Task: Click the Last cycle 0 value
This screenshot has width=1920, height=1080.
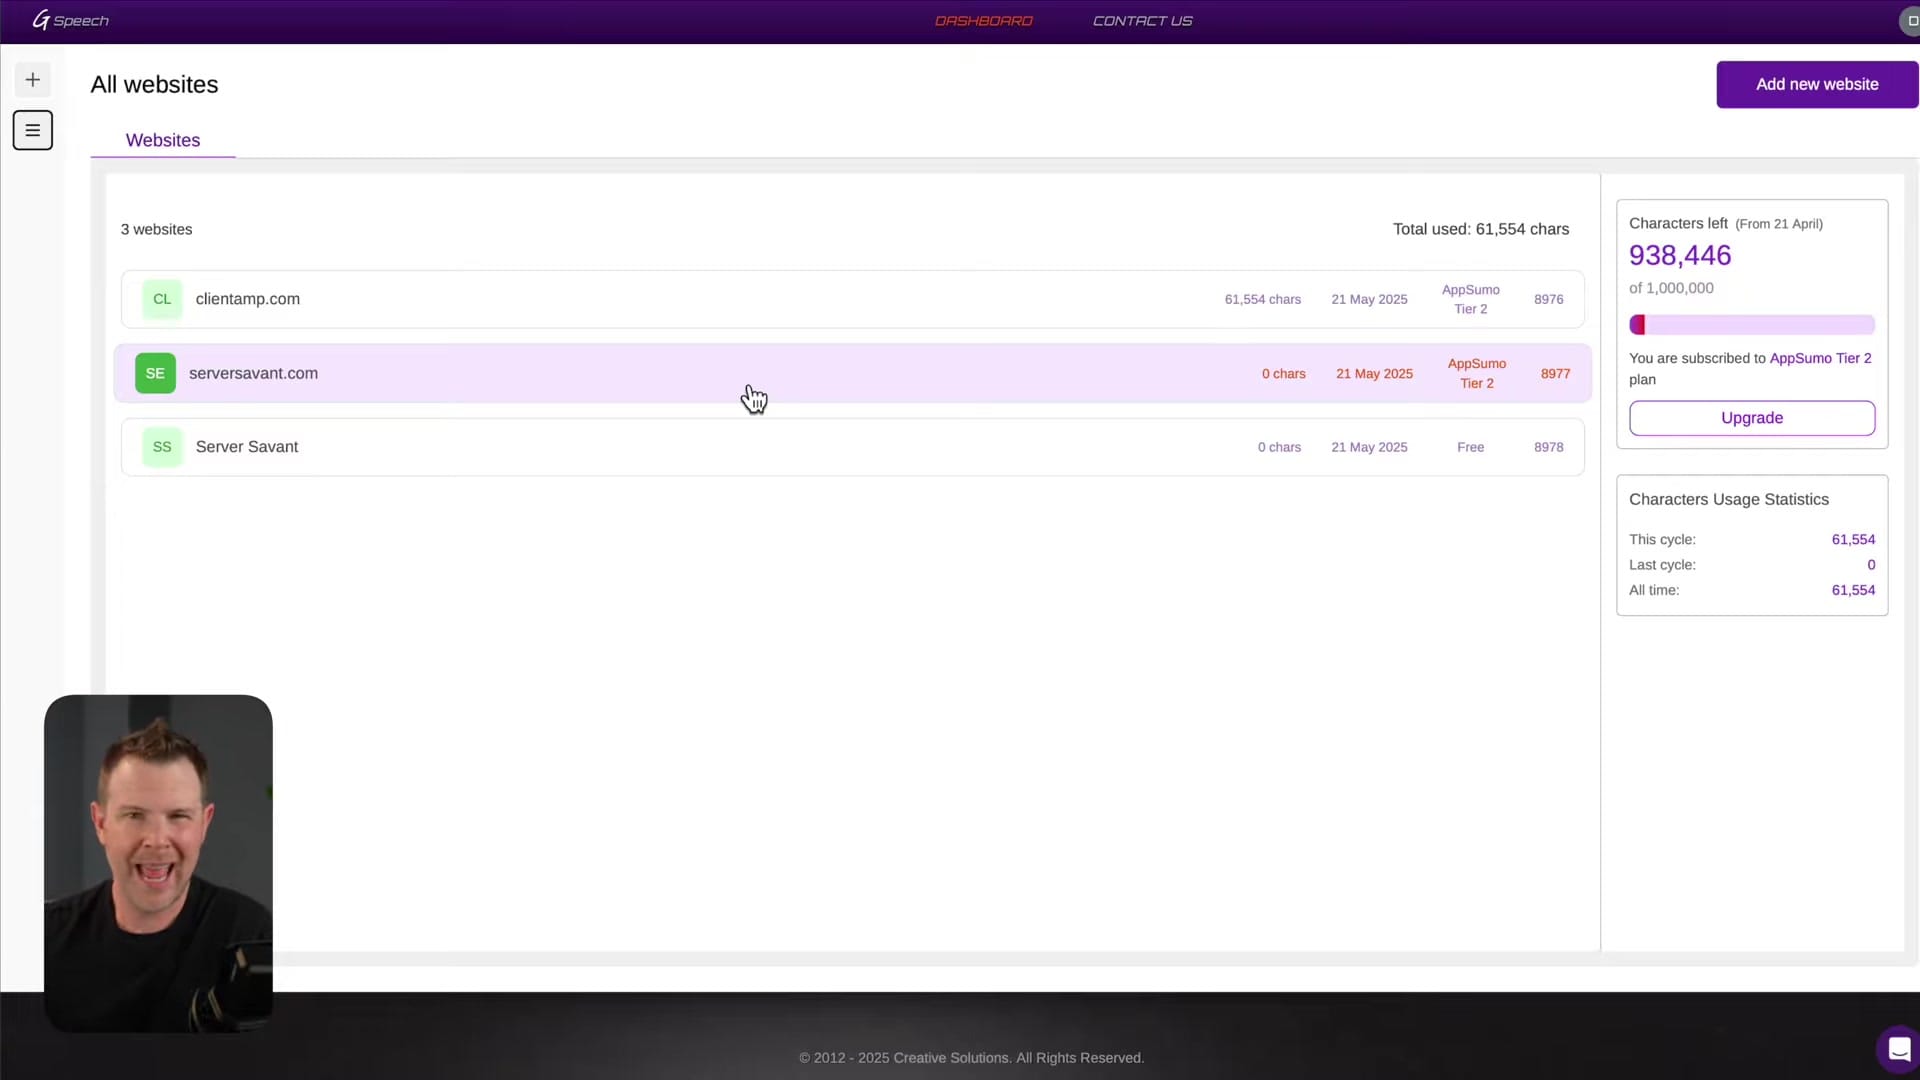Action: (1871, 565)
